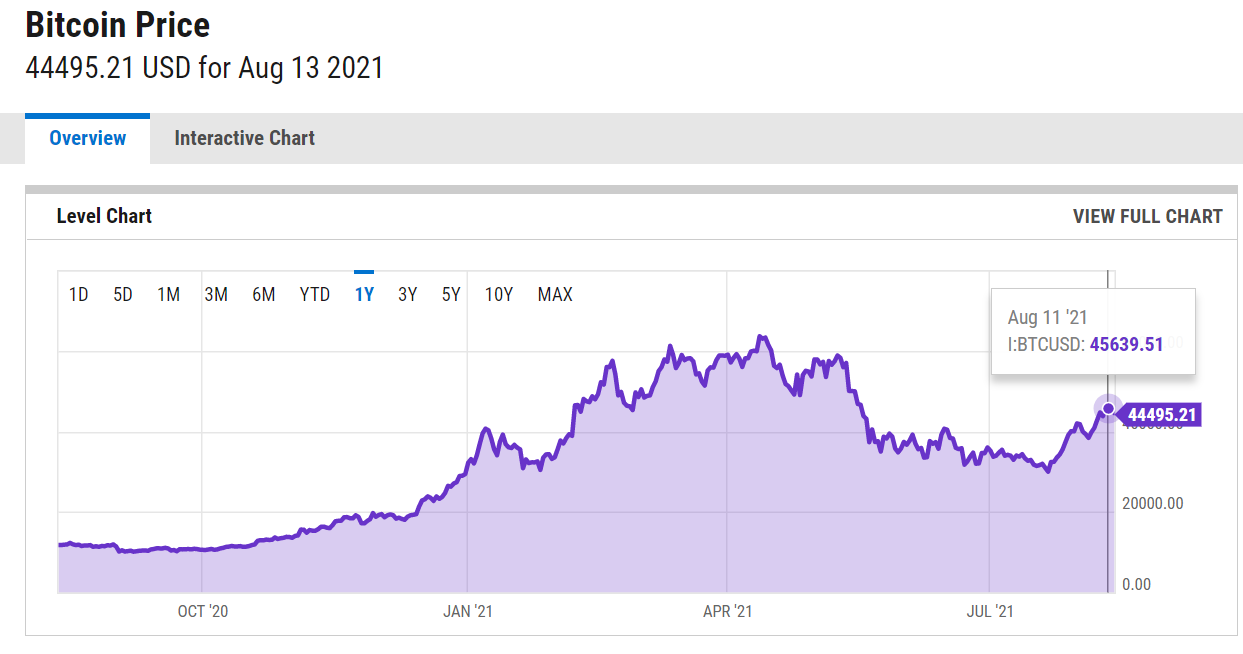Select the 3M time range
The width and height of the screenshot is (1243, 654).
(x=216, y=294)
